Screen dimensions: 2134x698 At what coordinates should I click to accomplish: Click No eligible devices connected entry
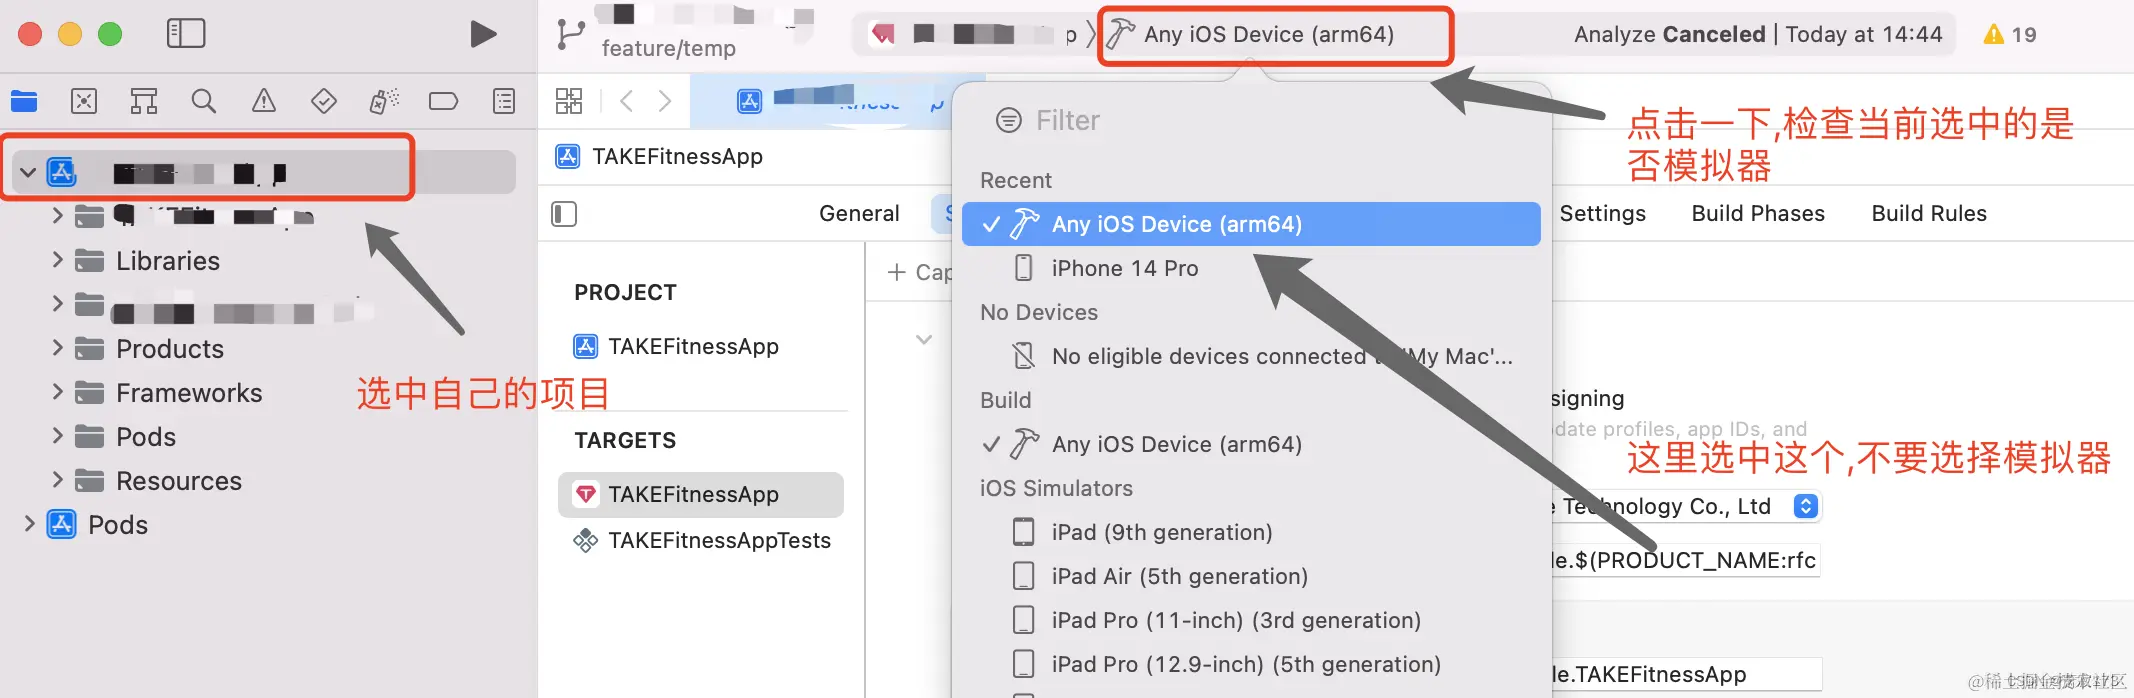click(1251, 356)
